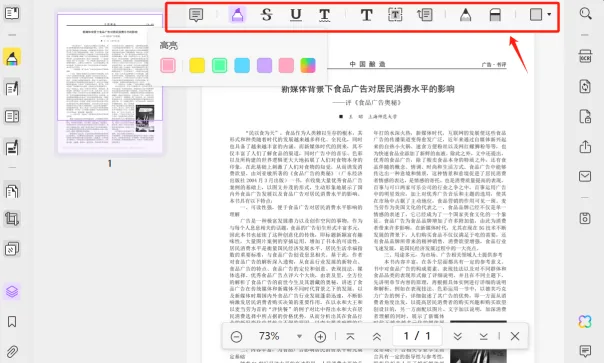Open the convert PDF icon in right sidebar
This screenshot has height=363, width=604.
pos(585,86)
